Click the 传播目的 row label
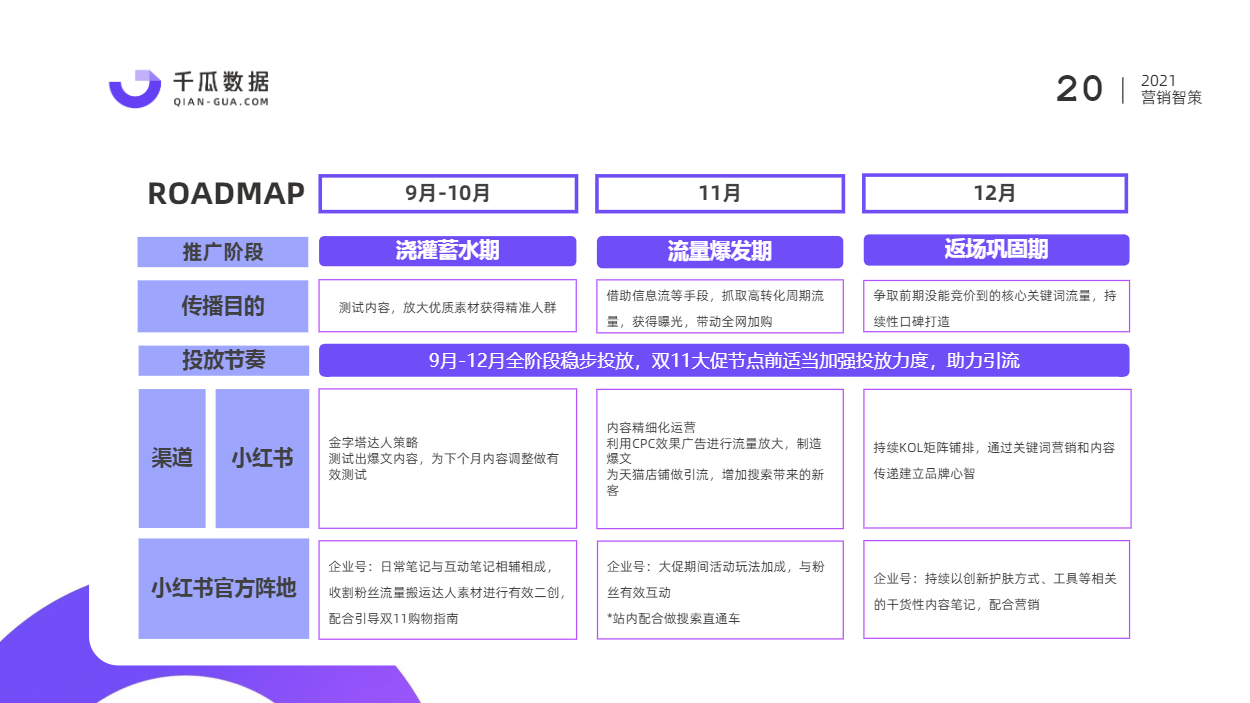Screen dimensions: 1250x703 223,306
